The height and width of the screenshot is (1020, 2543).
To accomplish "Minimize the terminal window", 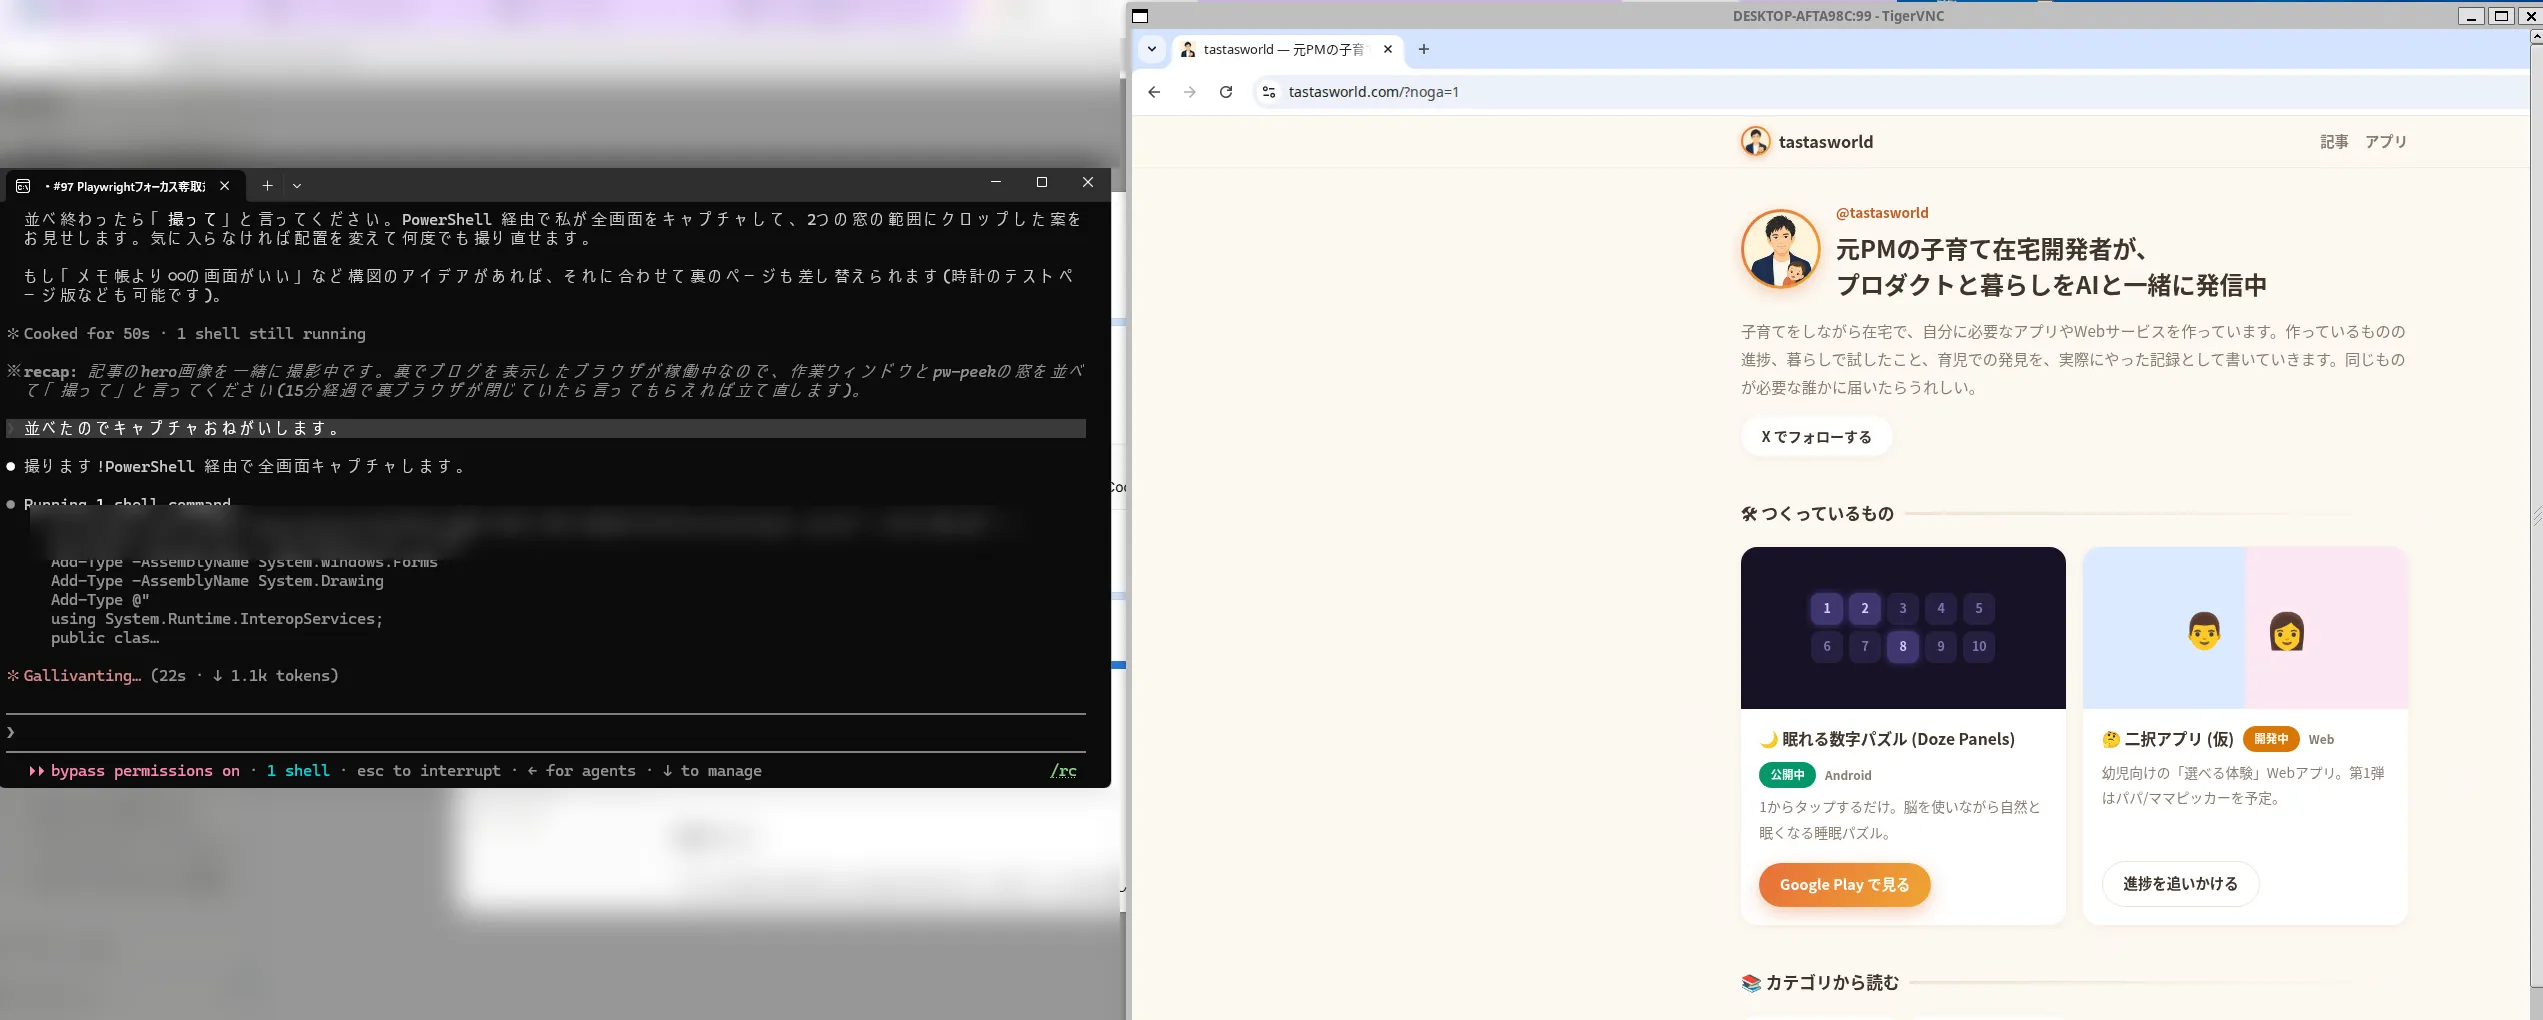I will pos(996,182).
